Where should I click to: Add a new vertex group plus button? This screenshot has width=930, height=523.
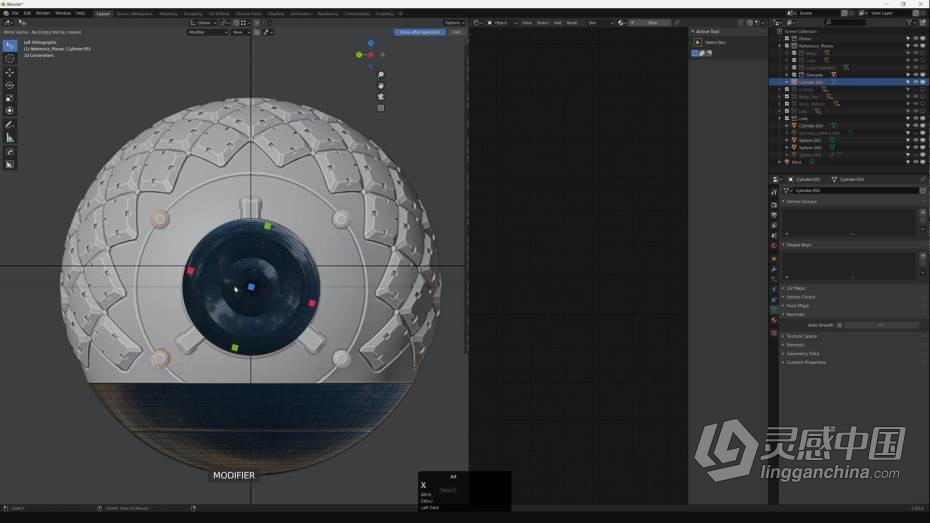pyautogui.click(x=923, y=212)
